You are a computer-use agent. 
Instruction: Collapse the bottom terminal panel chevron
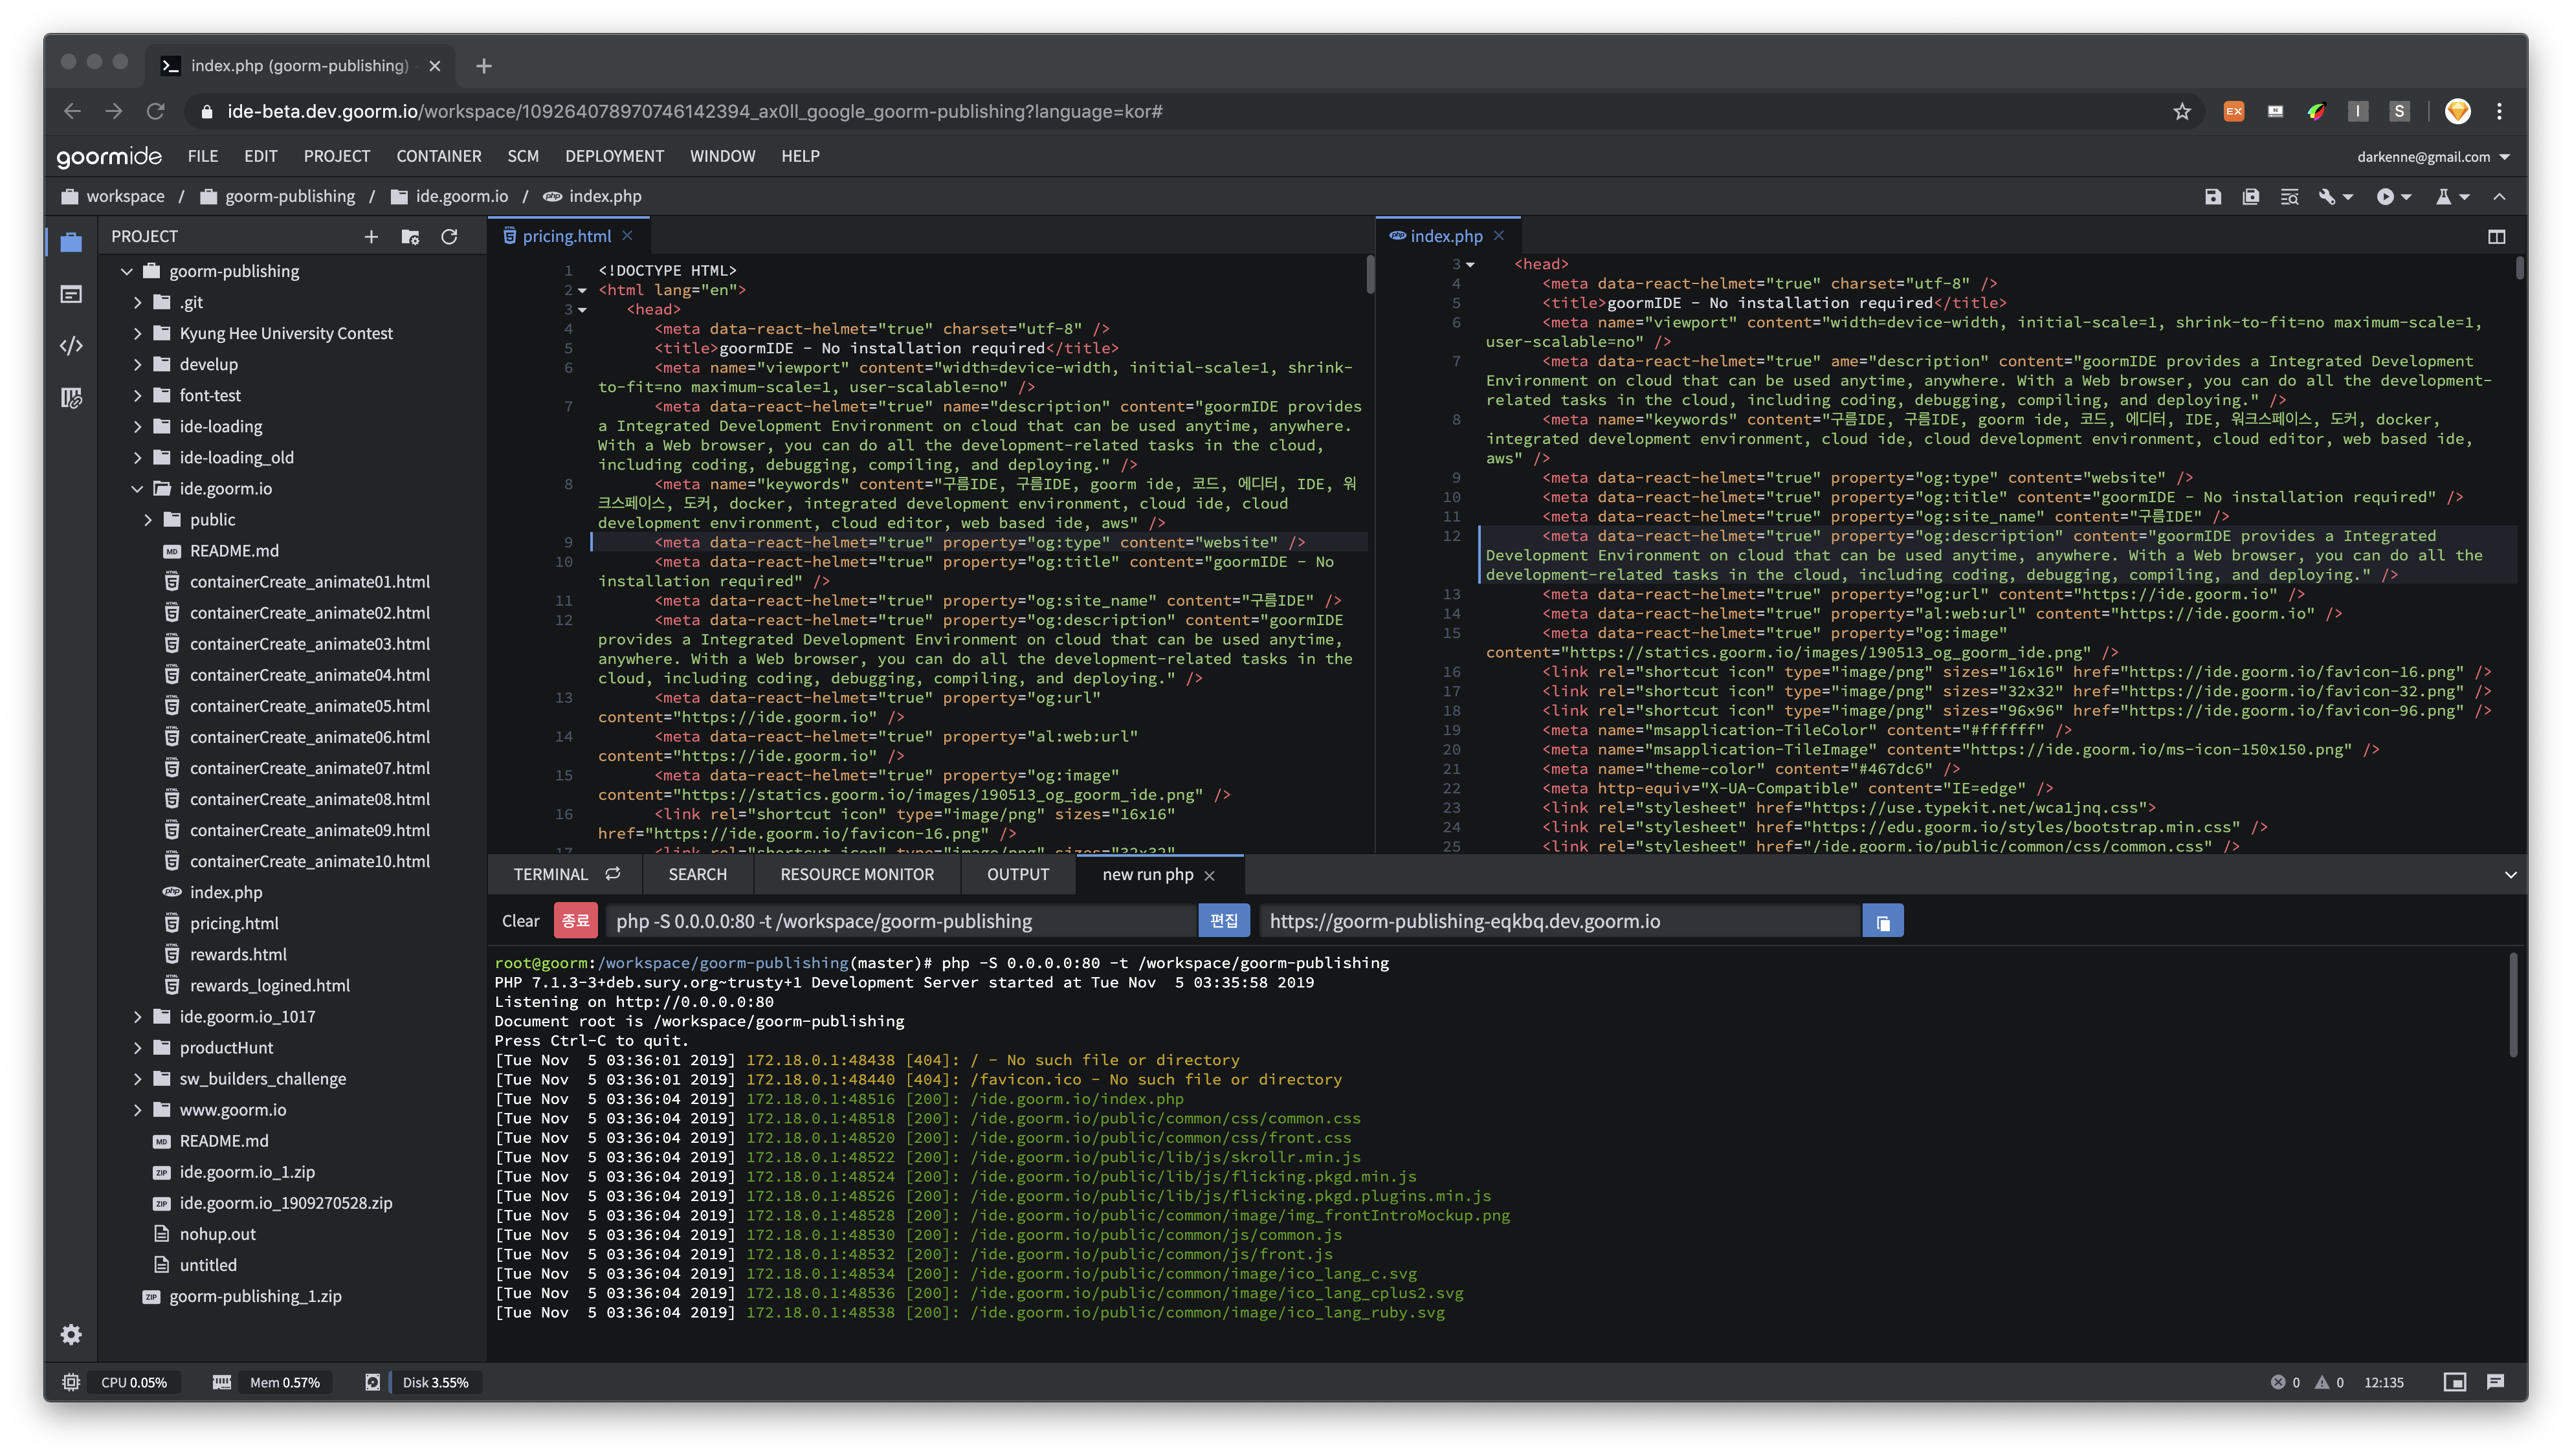point(2510,875)
